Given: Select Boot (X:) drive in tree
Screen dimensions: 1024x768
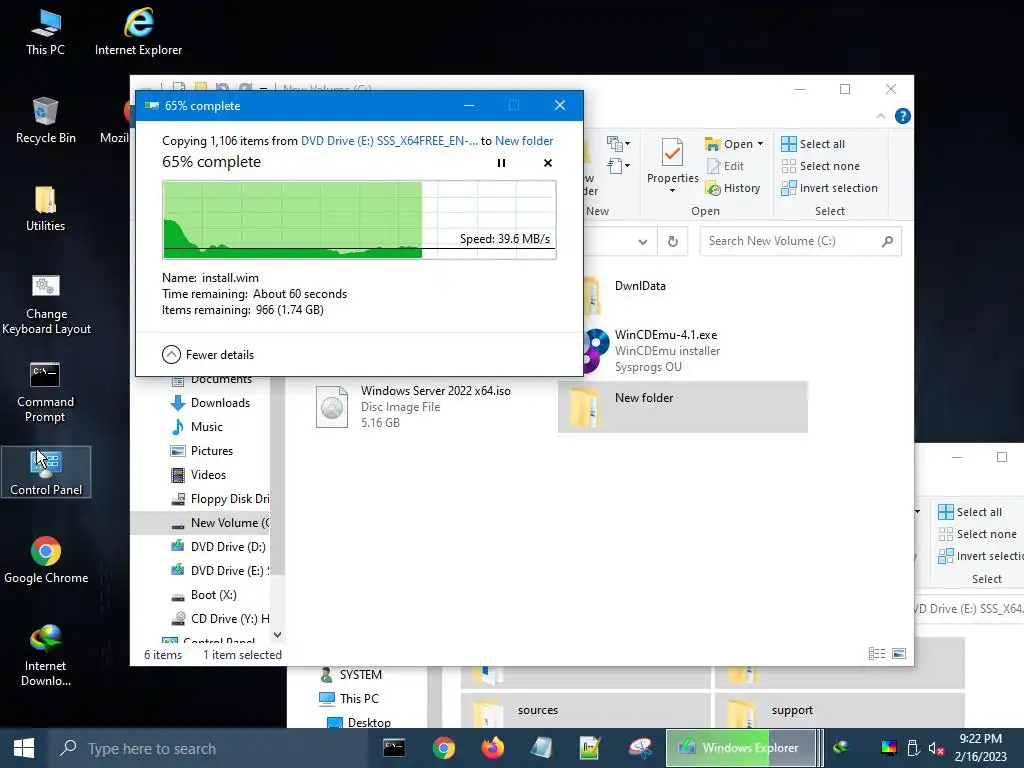Looking at the screenshot, I should click(x=204, y=595).
